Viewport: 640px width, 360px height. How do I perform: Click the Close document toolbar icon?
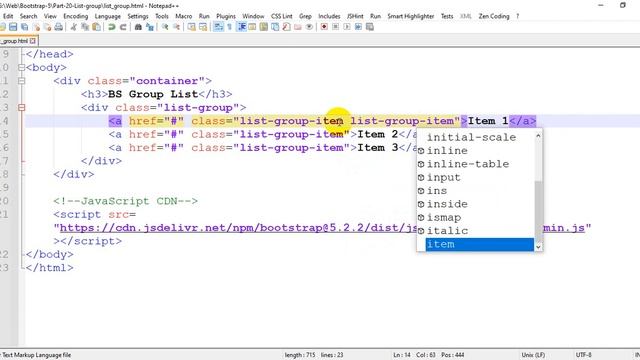tap(36, 27)
